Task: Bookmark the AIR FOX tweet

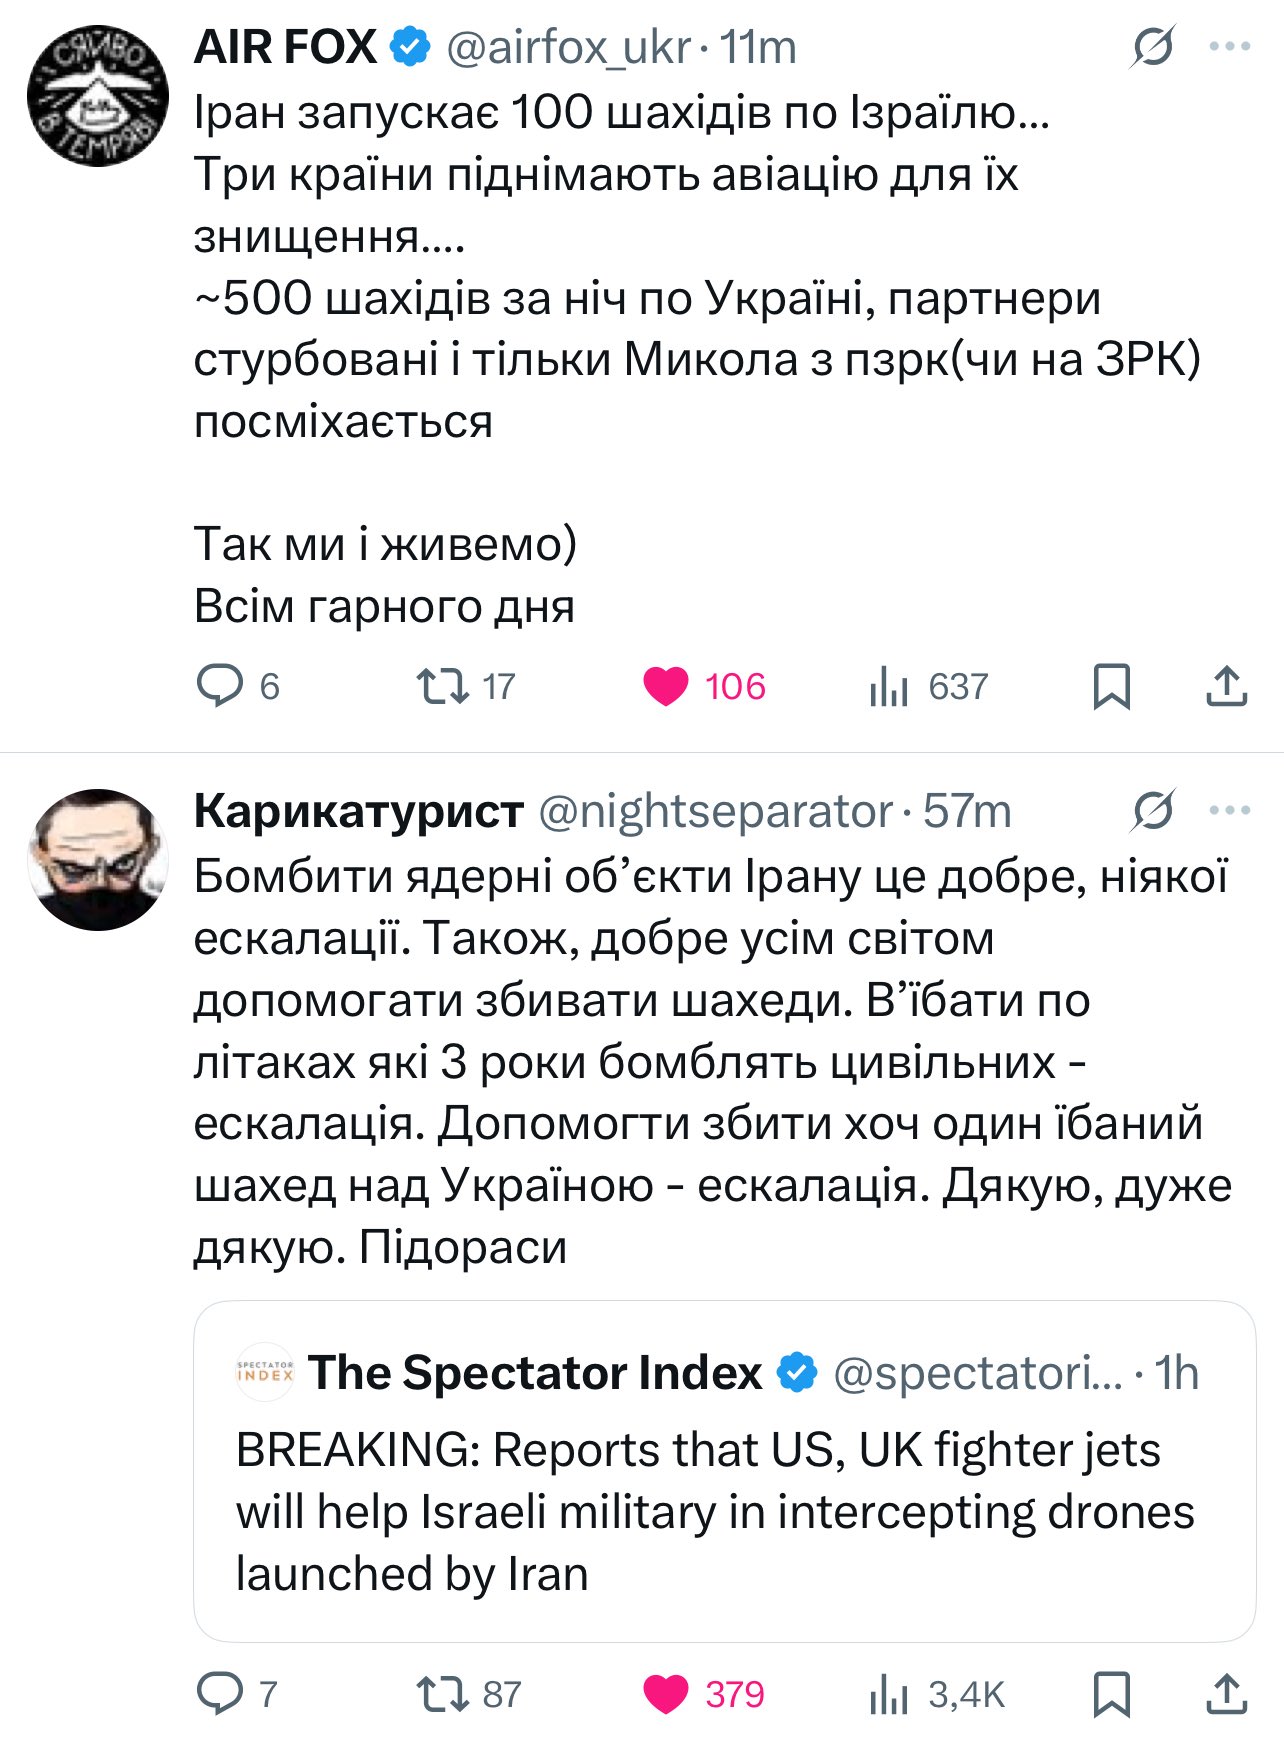Action: 1112,686
